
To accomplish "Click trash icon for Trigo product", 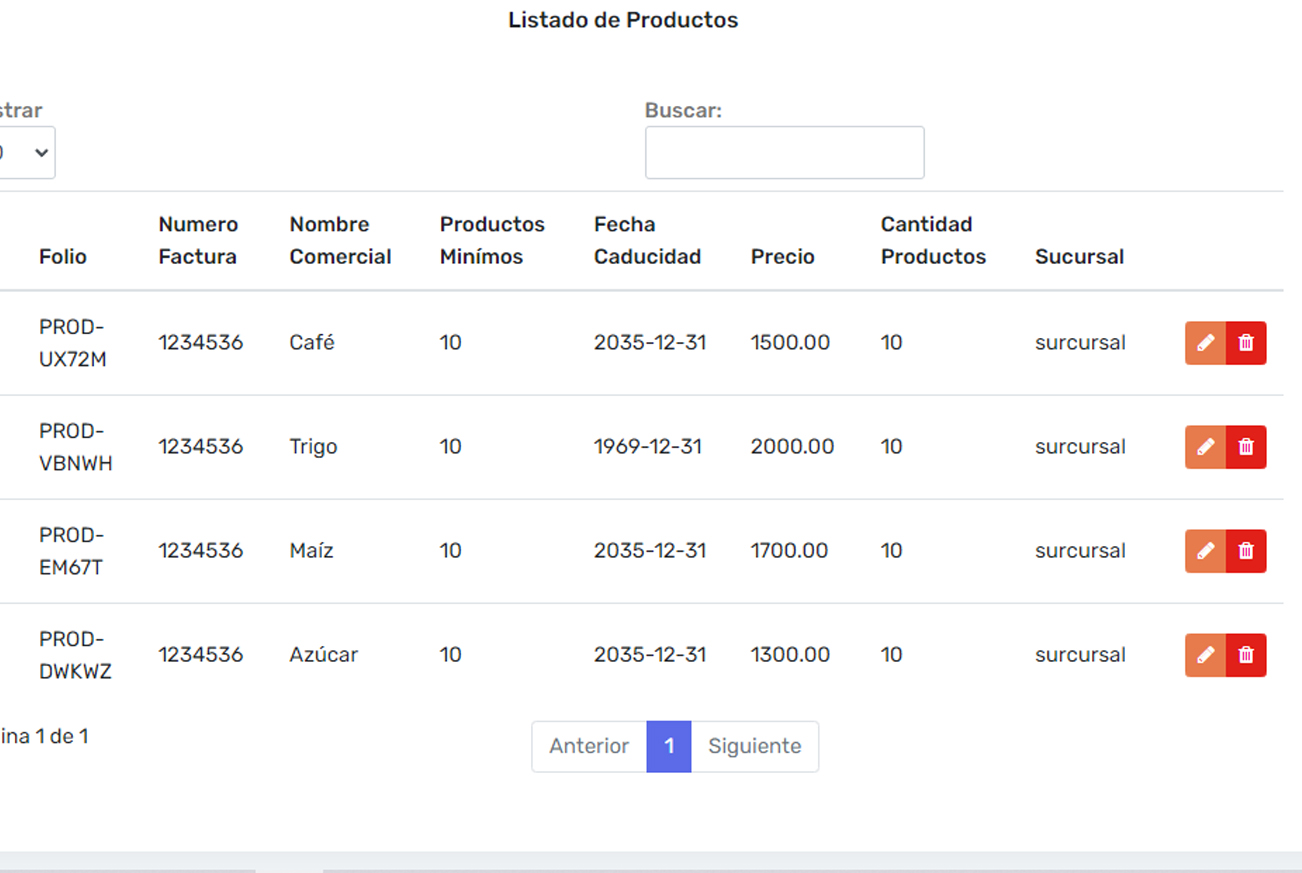I will click(x=1246, y=447).
